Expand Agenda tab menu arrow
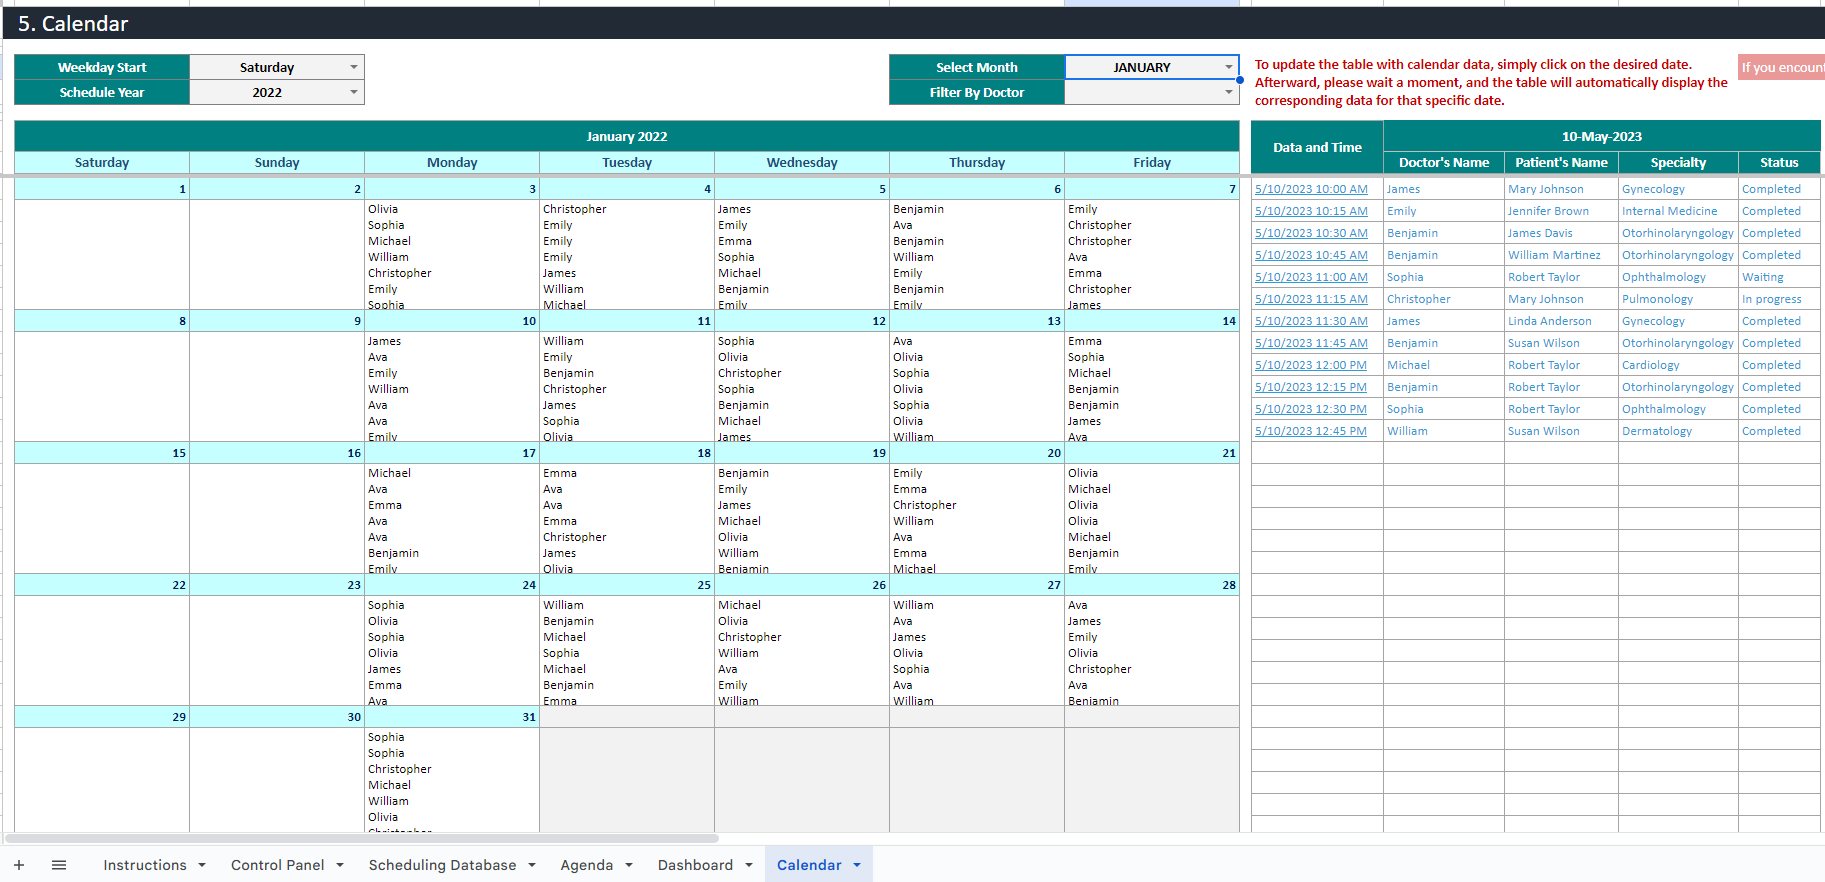This screenshot has height=882, width=1825. pyautogui.click(x=629, y=865)
